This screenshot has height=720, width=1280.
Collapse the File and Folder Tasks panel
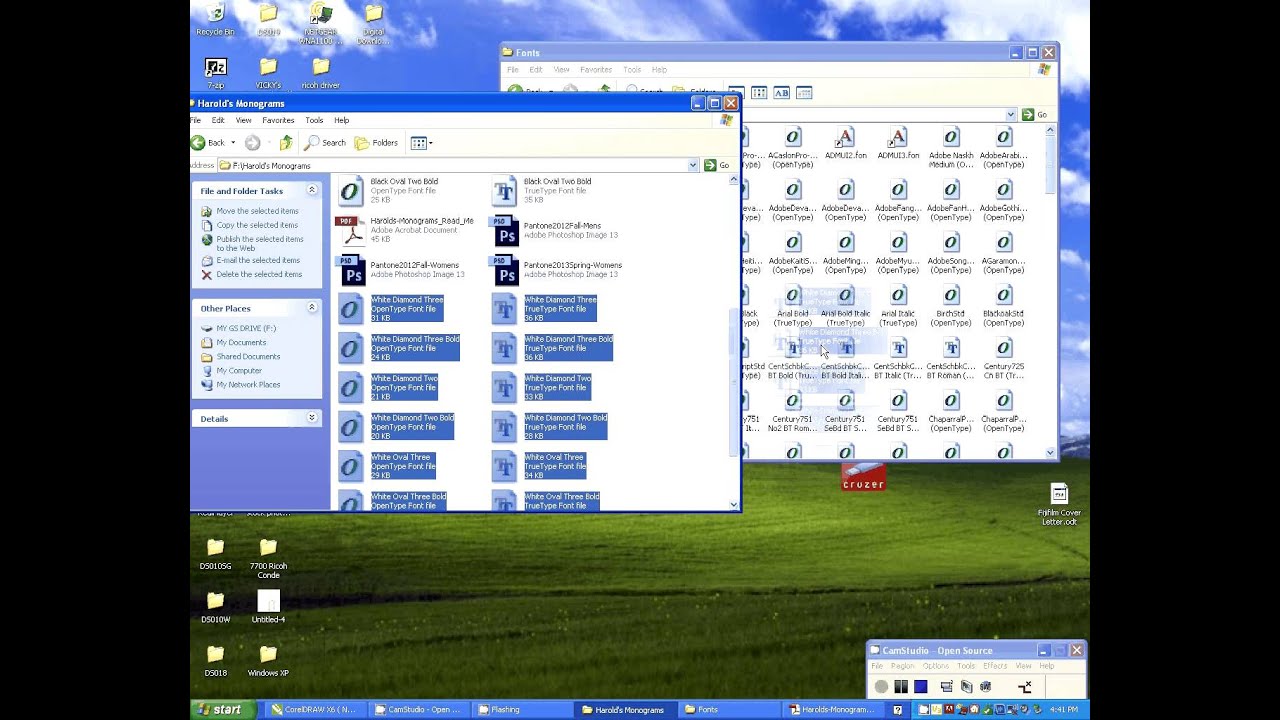(312, 190)
